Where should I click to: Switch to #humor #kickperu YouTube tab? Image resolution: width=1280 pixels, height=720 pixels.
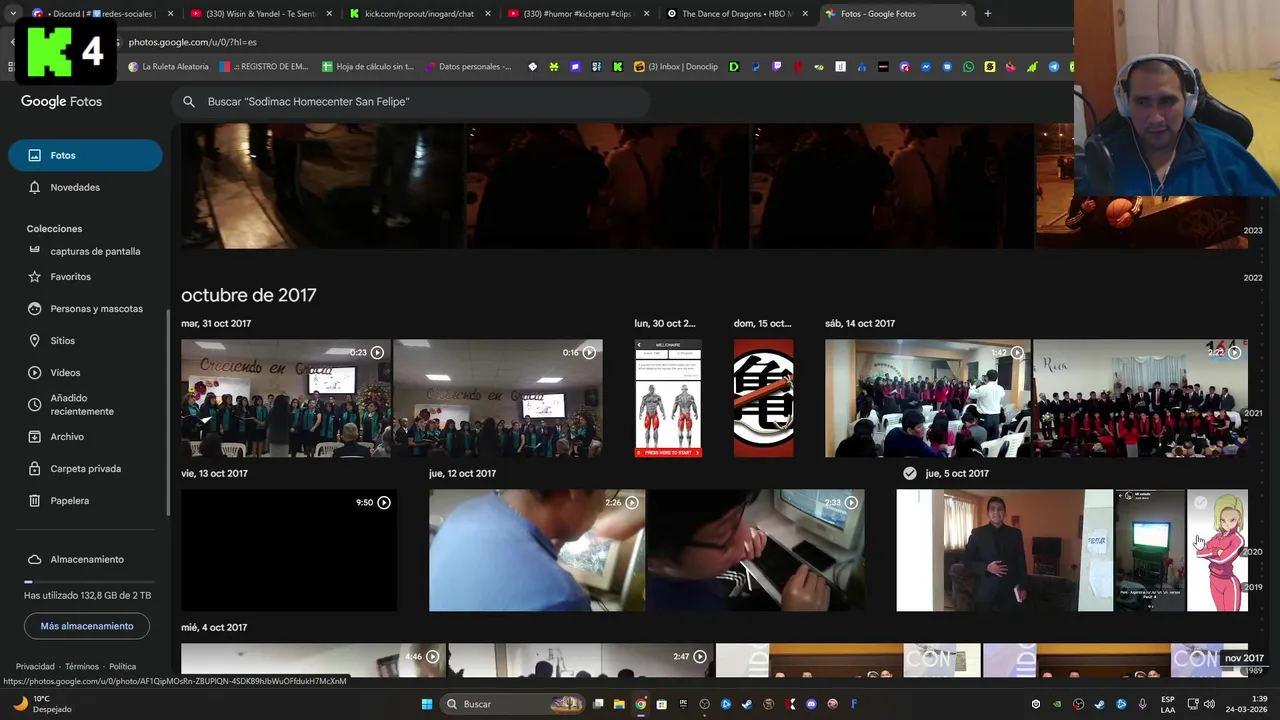click(x=578, y=14)
